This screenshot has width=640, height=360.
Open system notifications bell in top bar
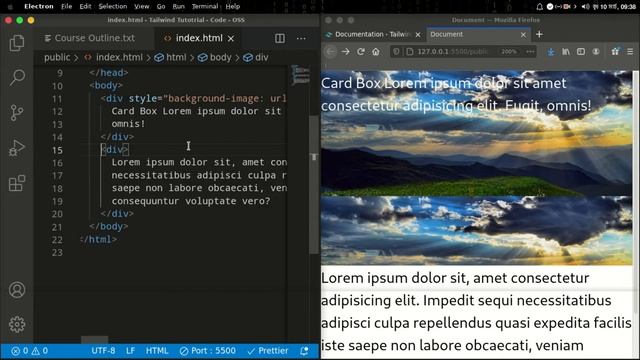point(539,7)
